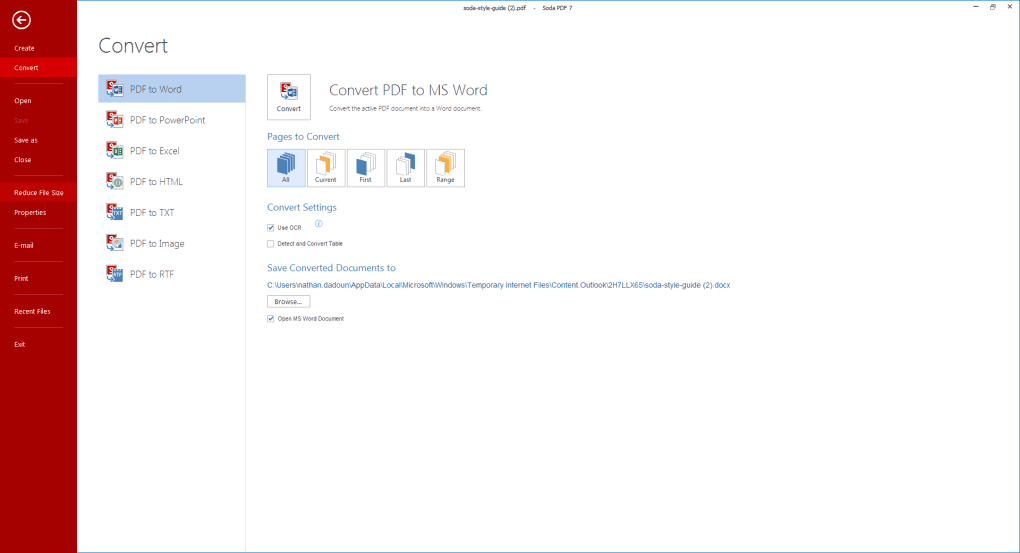1020x553 pixels.
Task: Click the Browse... button
Action: [x=289, y=302]
